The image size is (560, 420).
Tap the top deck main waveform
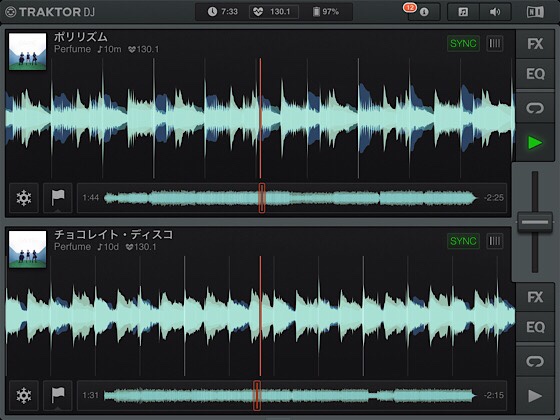click(x=260, y=119)
